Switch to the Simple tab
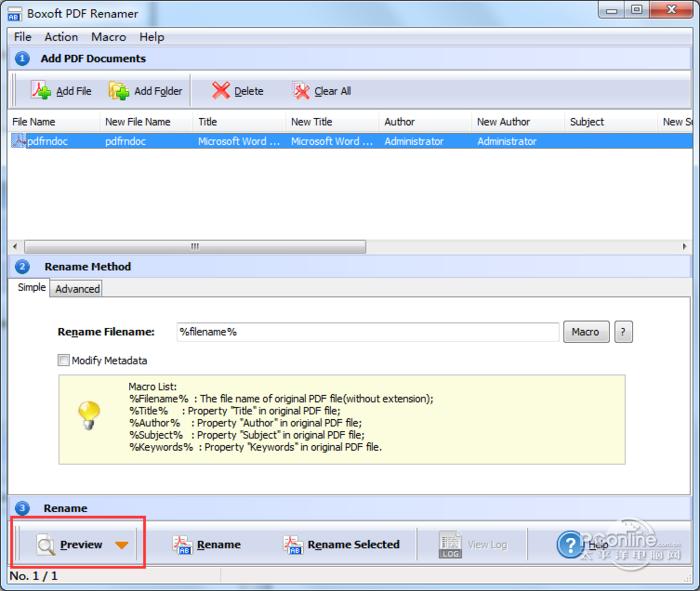 tap(31, 287)
